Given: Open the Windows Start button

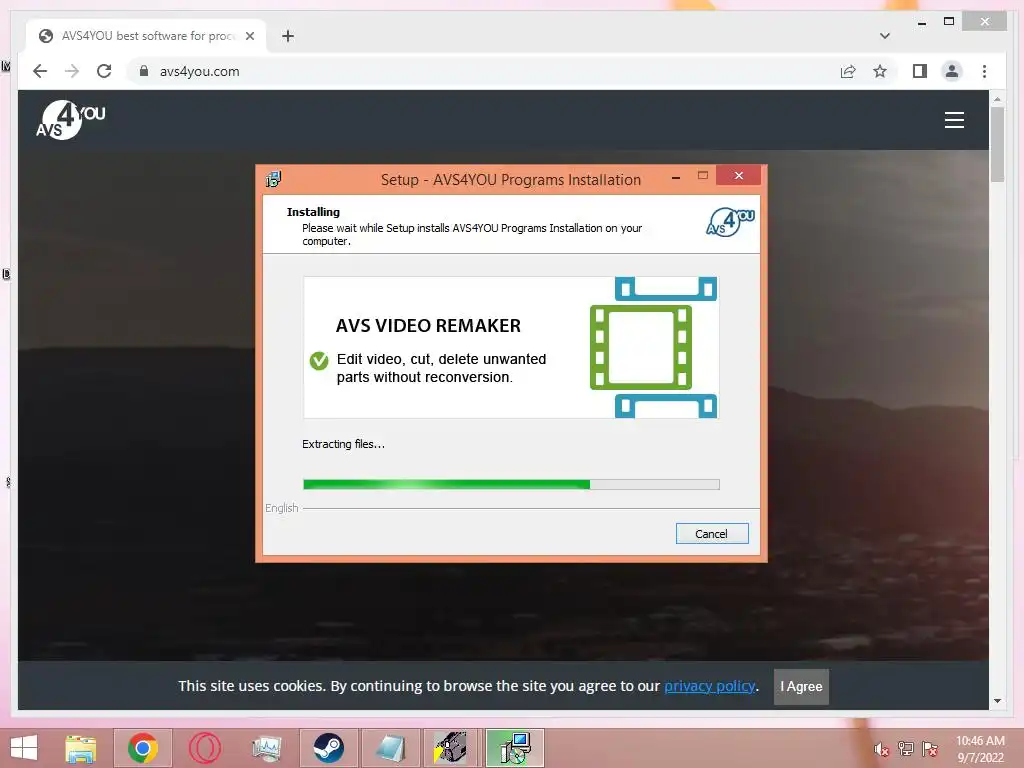Looking at the screenshot, I should [x=24, y=748].
